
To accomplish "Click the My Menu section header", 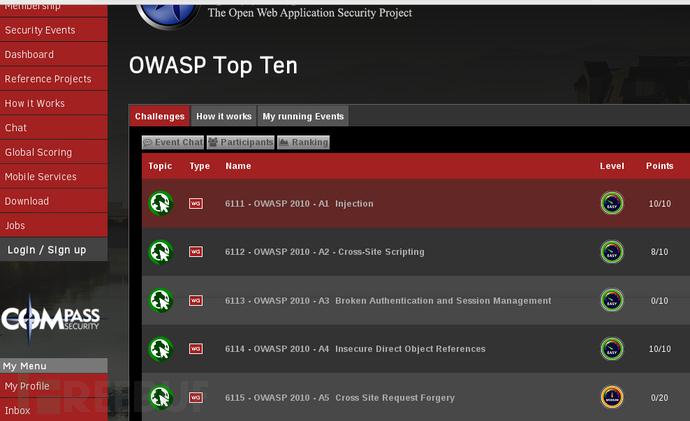I will [x=54, y=366].
